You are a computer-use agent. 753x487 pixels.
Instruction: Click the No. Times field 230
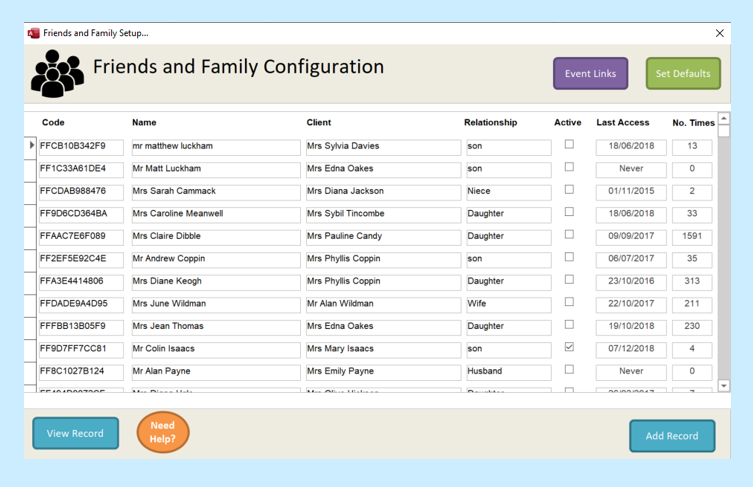click(x=692, y=328)
